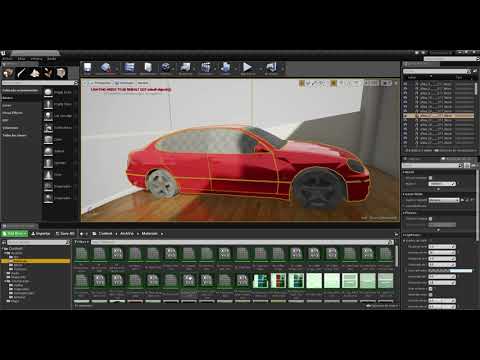Select the Basic category in Modes panel

tap(8, 98)
